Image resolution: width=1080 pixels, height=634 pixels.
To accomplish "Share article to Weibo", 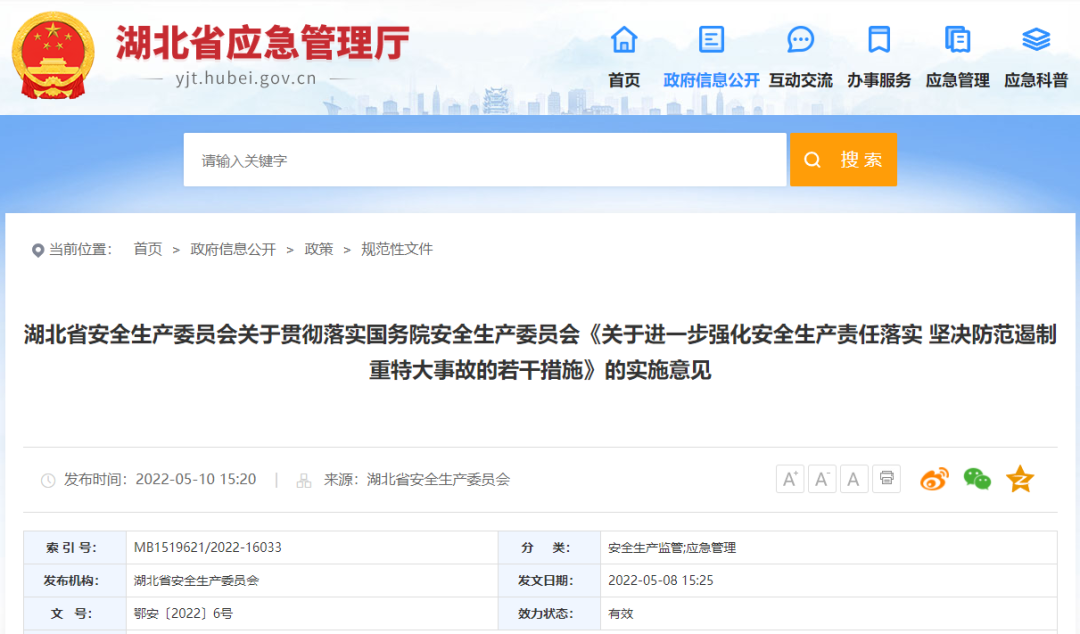I will (934, 479).
